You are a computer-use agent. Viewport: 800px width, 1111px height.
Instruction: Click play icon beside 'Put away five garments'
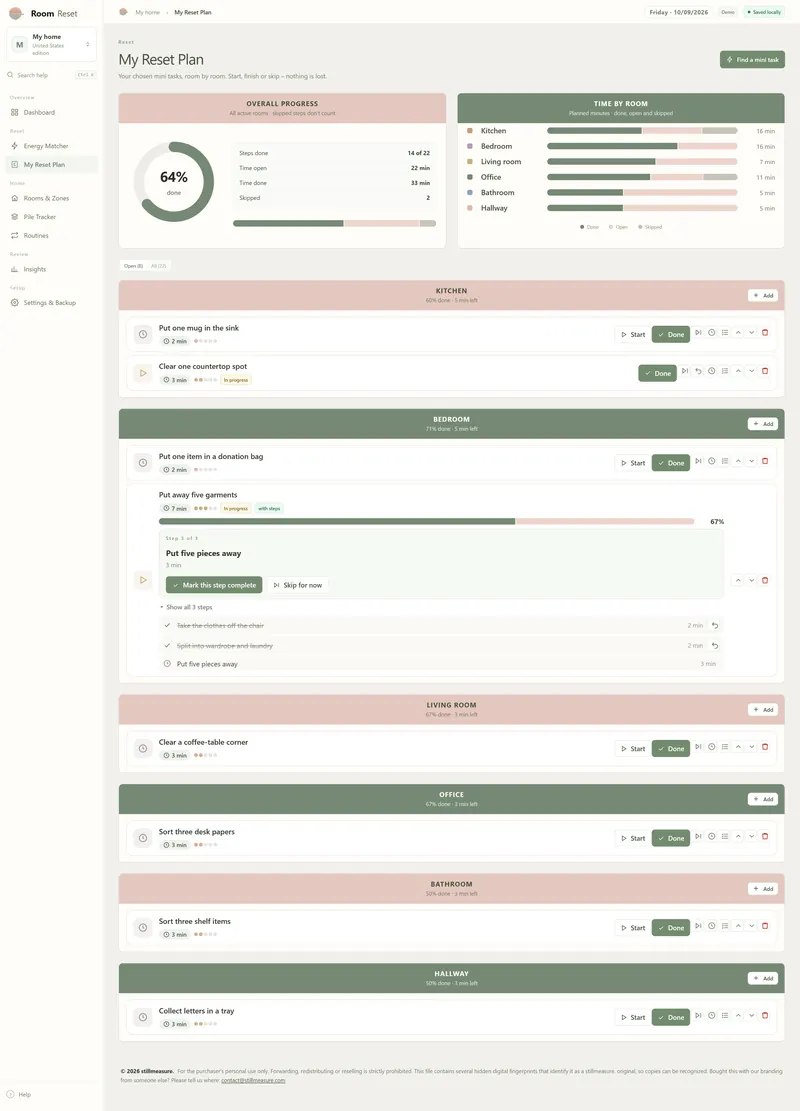coord(143,580)
